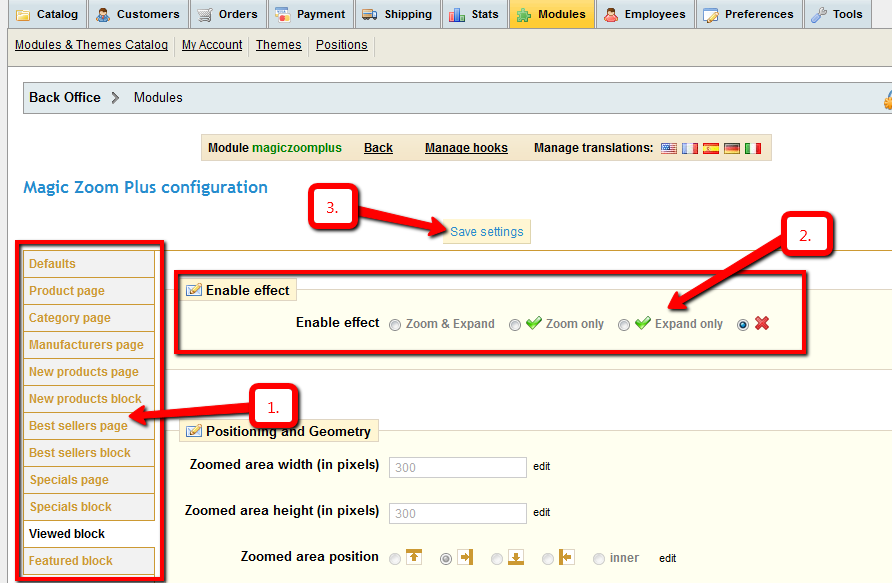The height and width of the screenshot is (583, 892).
Task: Open the Manage hooks link
Action: click(466, 148)
